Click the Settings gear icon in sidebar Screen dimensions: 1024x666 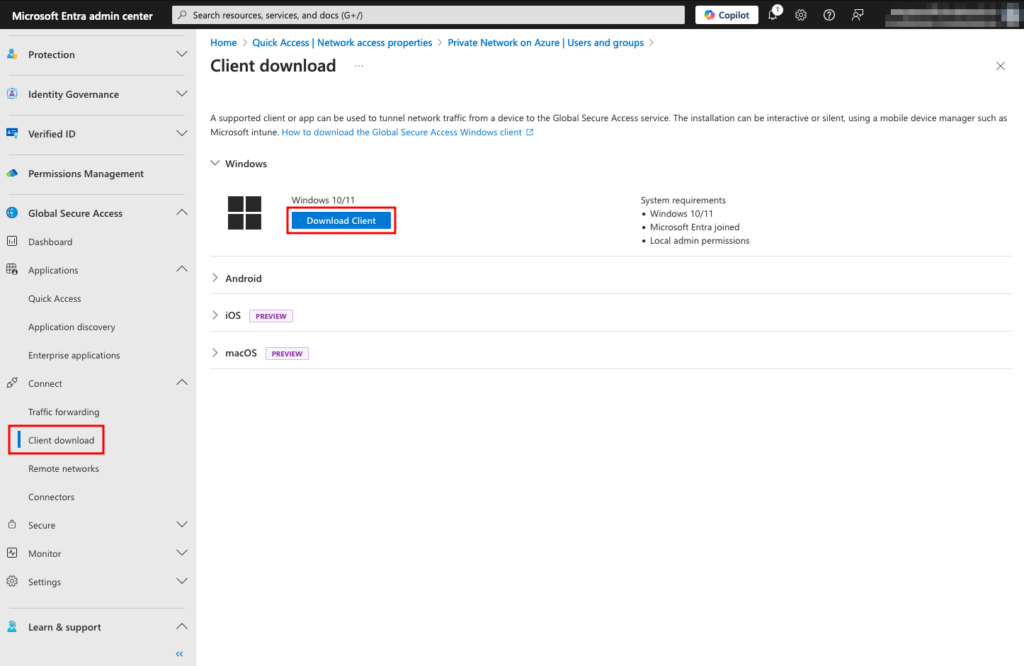pos(12,581)
